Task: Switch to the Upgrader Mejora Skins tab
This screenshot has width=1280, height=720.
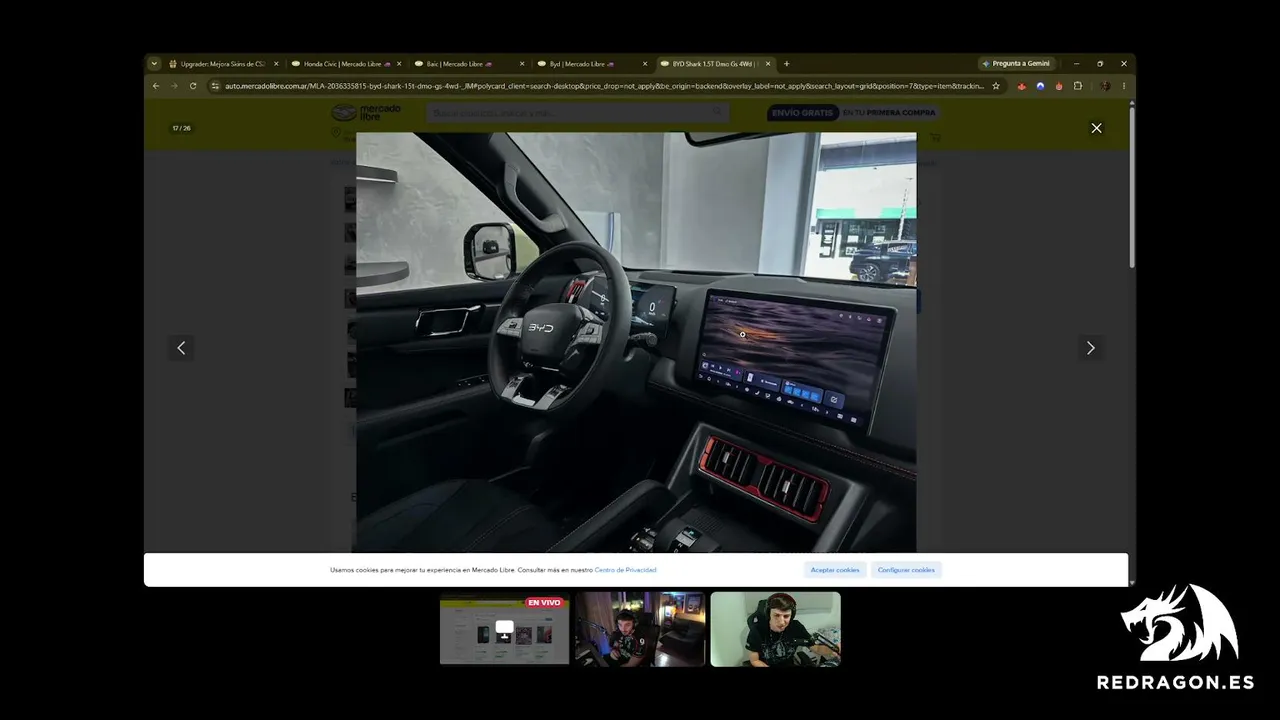Action: (222, 64)
